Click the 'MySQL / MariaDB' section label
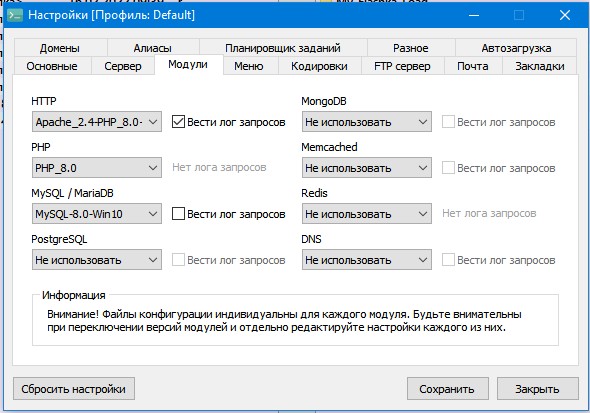 tap(72, 193)
